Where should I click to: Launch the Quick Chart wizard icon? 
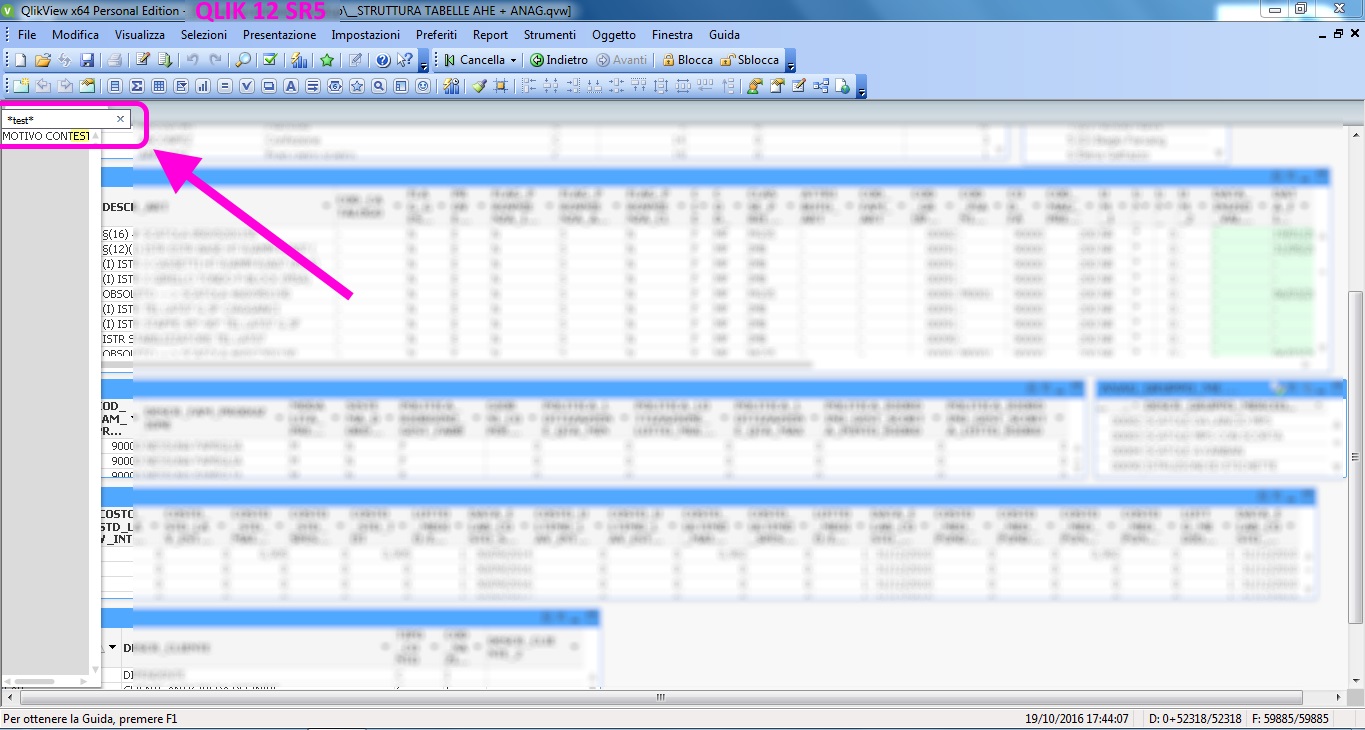(x=299, y=60)
